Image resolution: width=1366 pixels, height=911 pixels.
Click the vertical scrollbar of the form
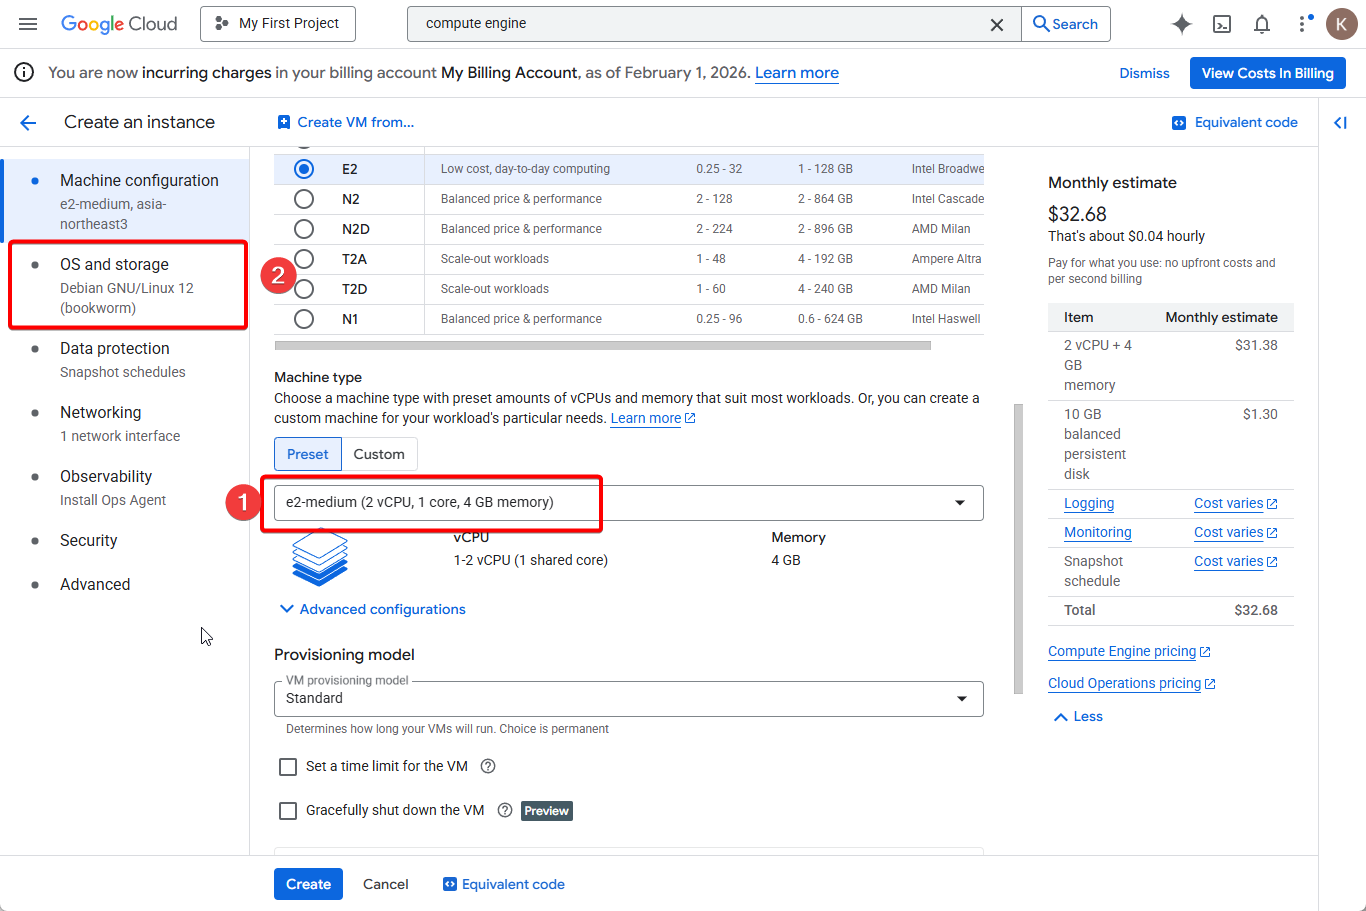(1018, 548)
